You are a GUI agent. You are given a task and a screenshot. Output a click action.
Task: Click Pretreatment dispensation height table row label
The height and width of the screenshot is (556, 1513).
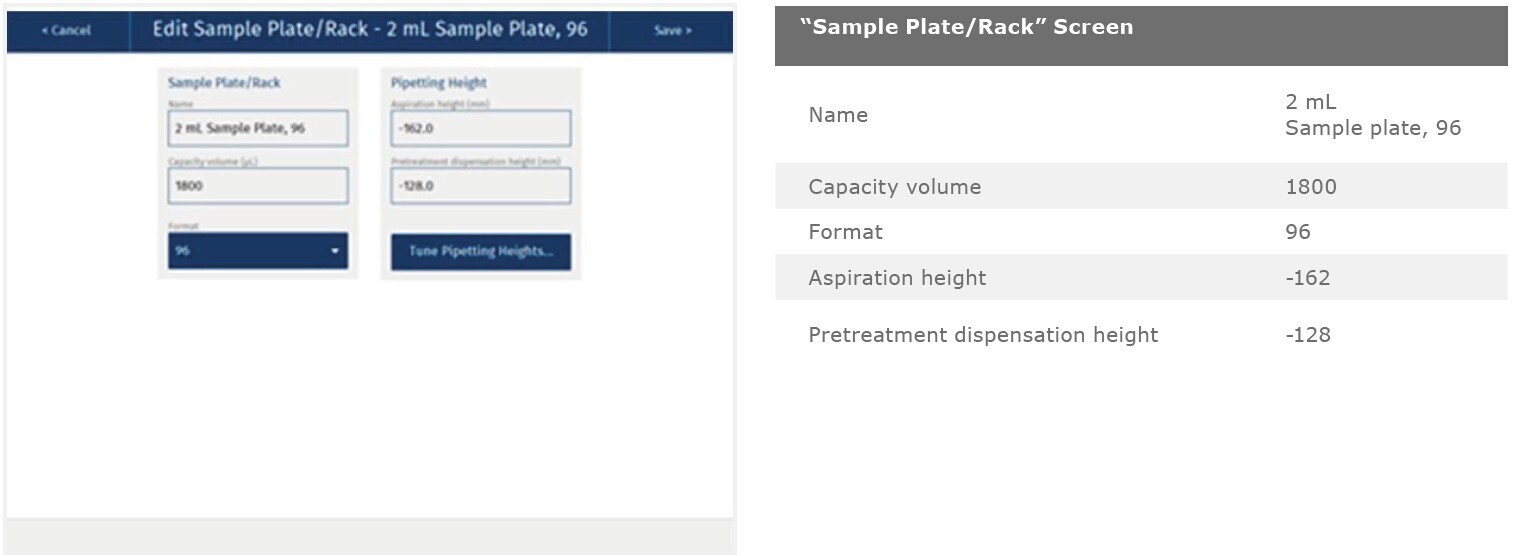(x=983, y=335)
